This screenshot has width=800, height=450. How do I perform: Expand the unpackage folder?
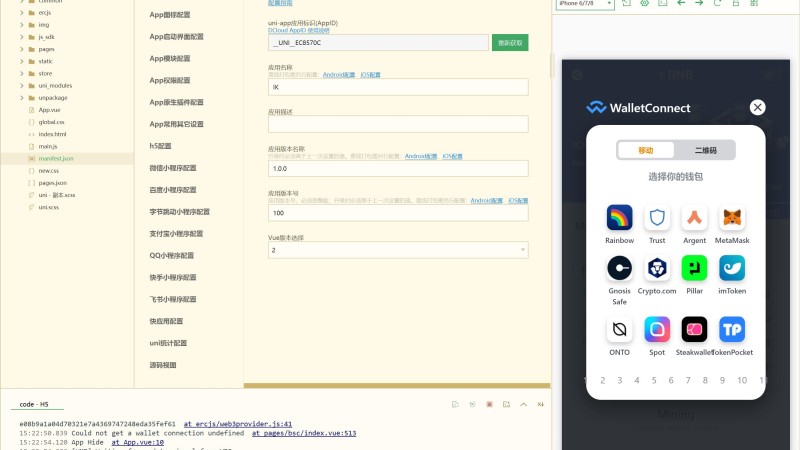coord(21,97)
